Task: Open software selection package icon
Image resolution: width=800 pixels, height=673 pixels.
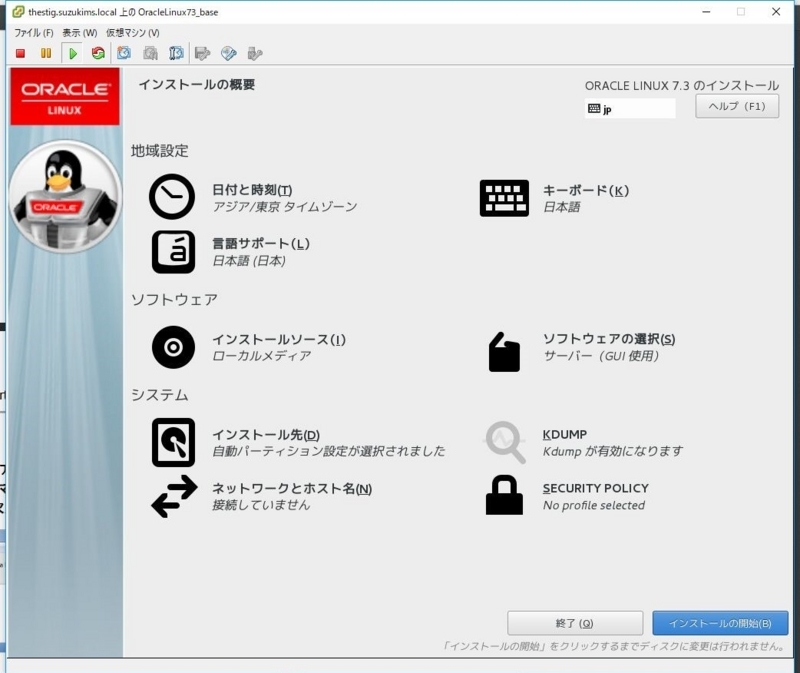Action: click(504, 352)
